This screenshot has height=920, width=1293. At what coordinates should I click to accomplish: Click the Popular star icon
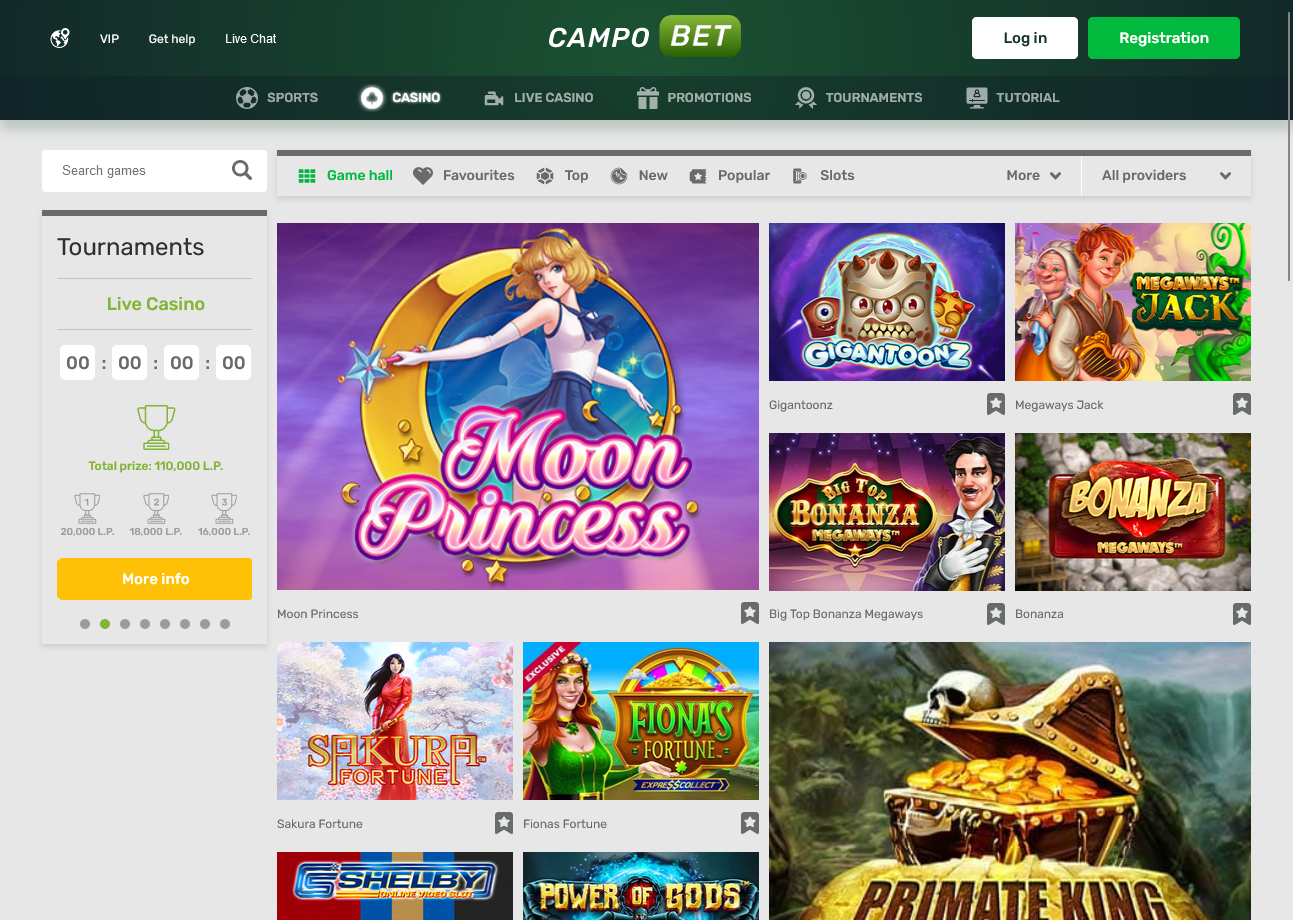[698, 176]
